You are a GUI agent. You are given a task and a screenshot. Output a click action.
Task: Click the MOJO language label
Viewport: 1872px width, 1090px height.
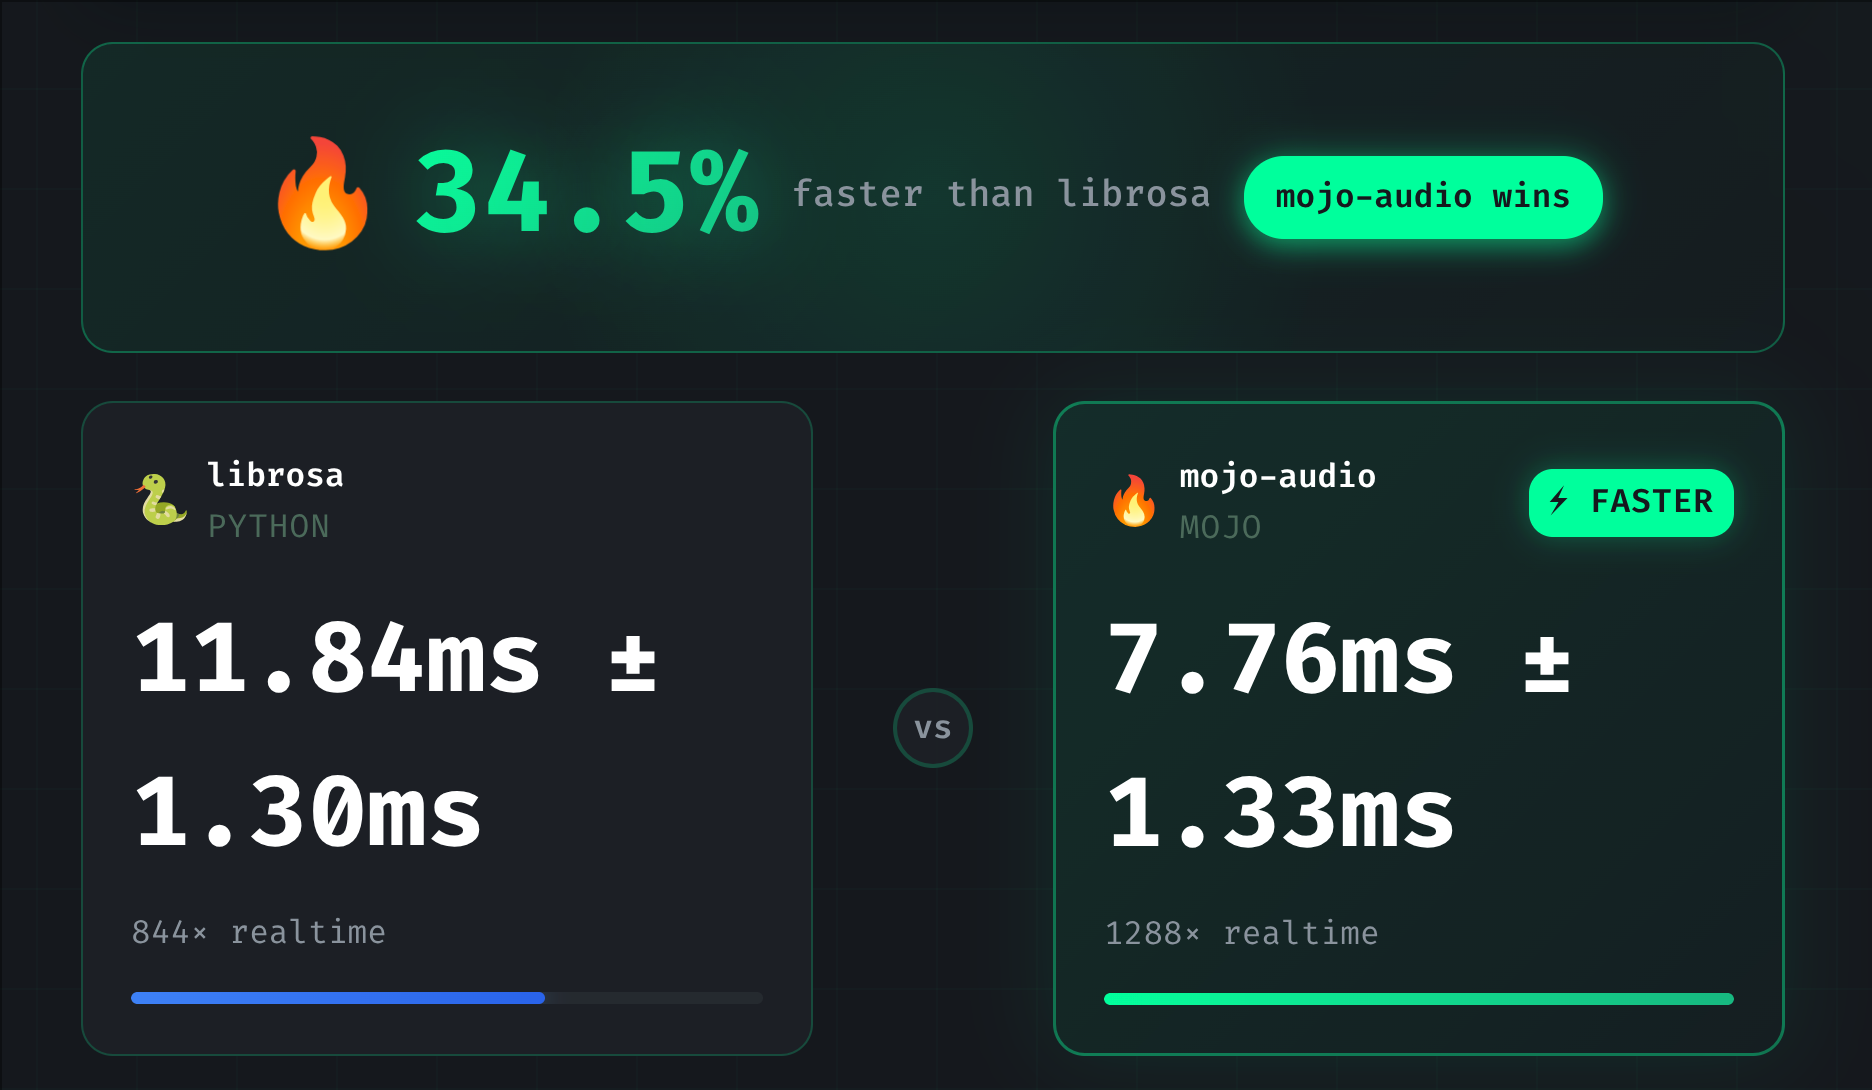[1221, 527]
